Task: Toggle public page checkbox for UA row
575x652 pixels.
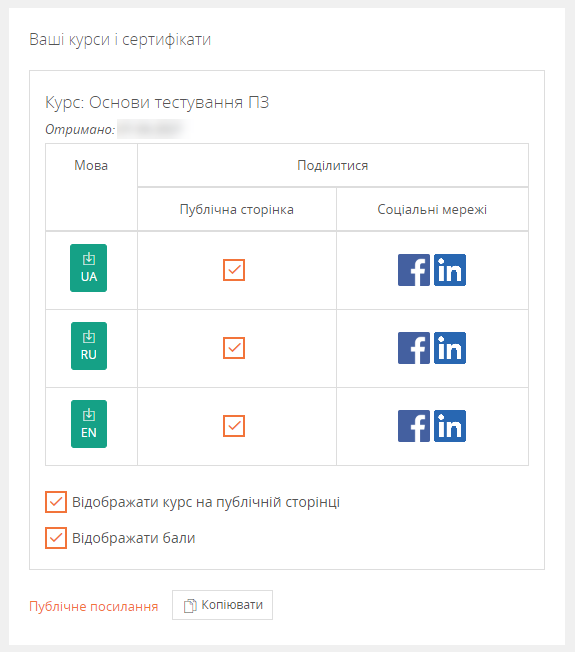Action: coord(234,270)
